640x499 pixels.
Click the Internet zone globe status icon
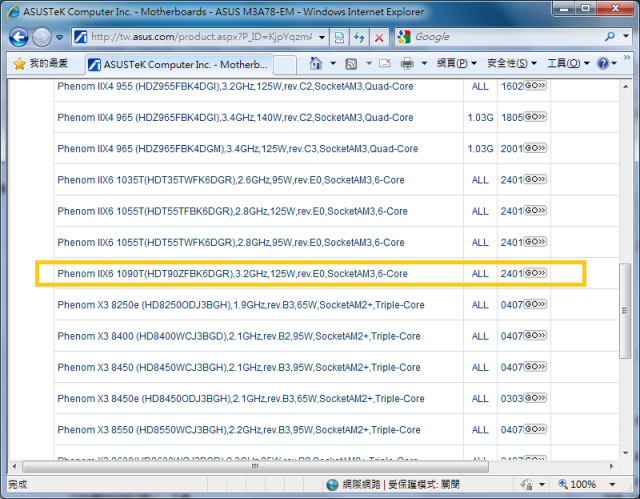click(332, 485)
